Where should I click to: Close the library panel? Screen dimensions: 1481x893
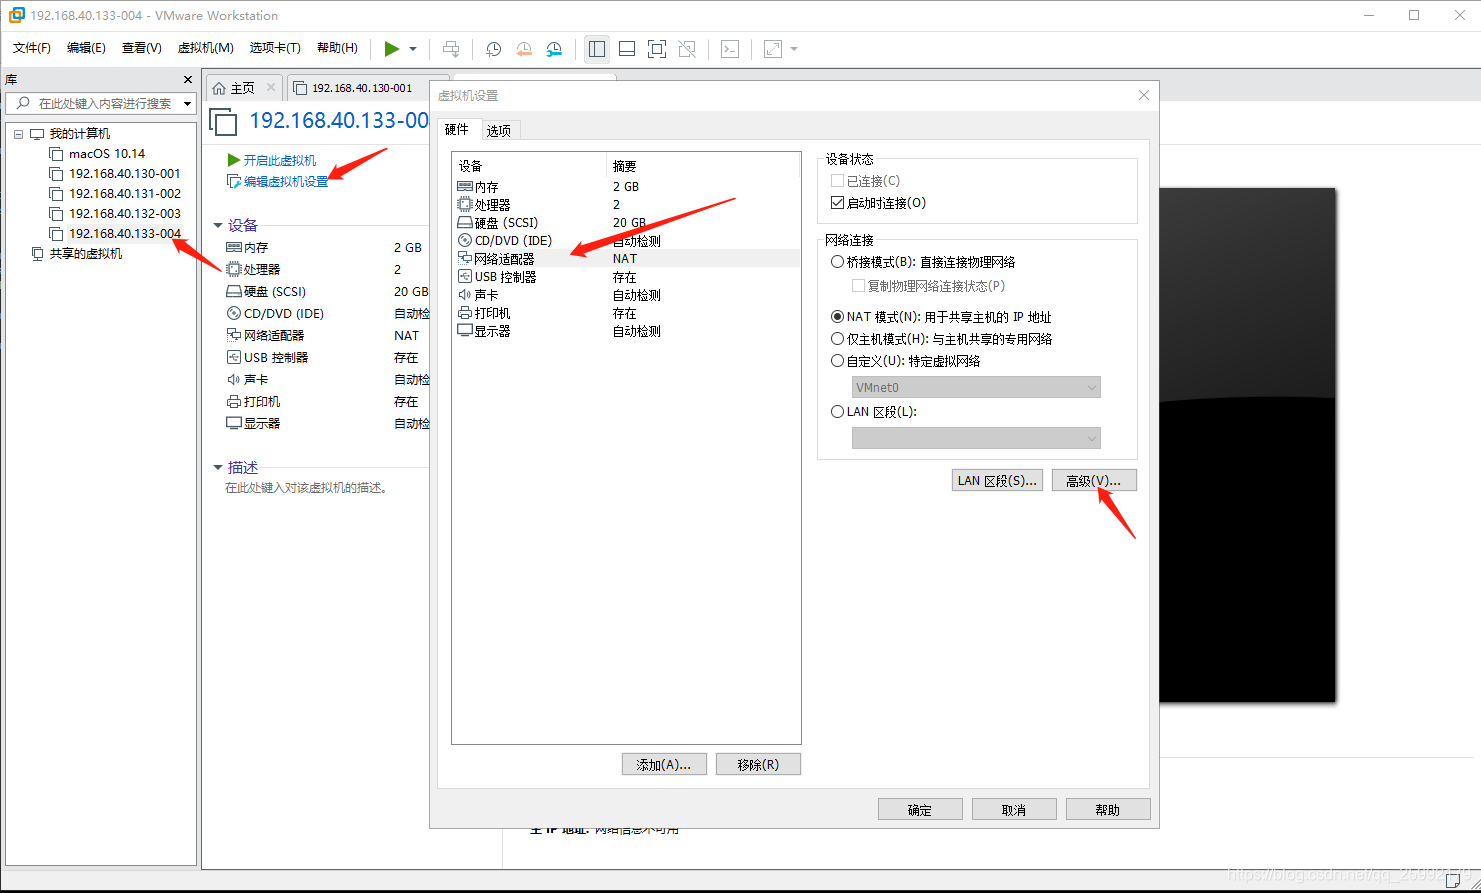point(187,79)
